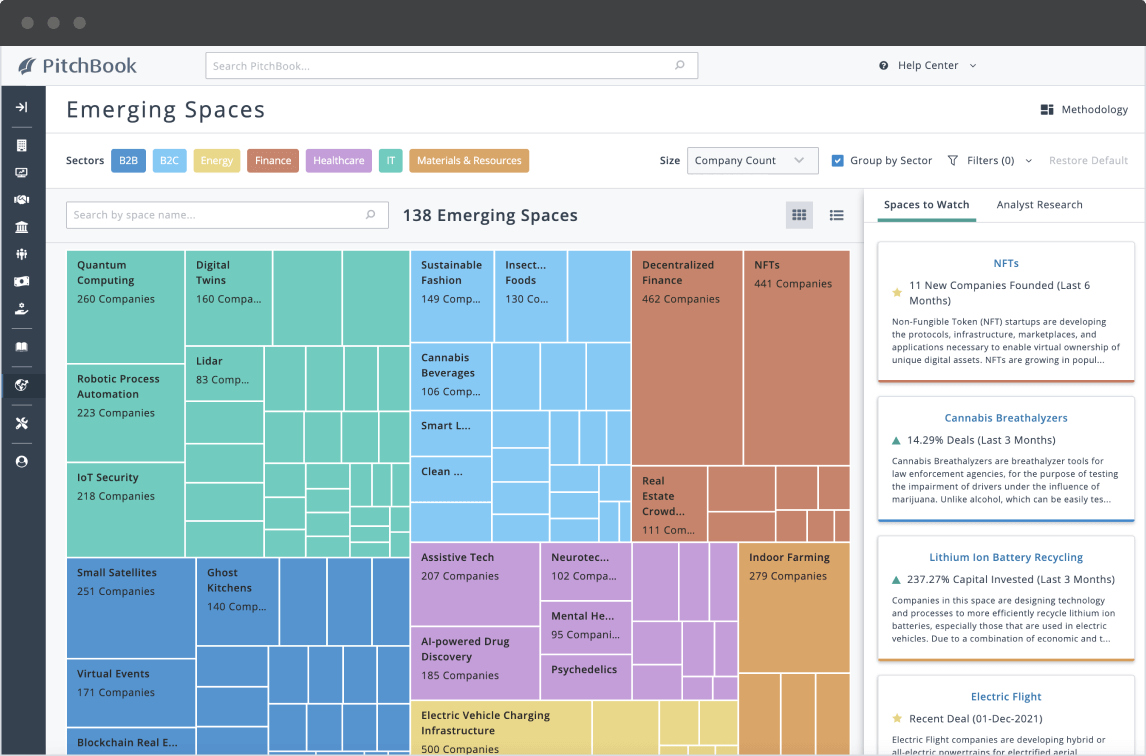Screen dimensions: 1146x756
Task: Toggle the B2B sector filter
Action: click(128, 160)
